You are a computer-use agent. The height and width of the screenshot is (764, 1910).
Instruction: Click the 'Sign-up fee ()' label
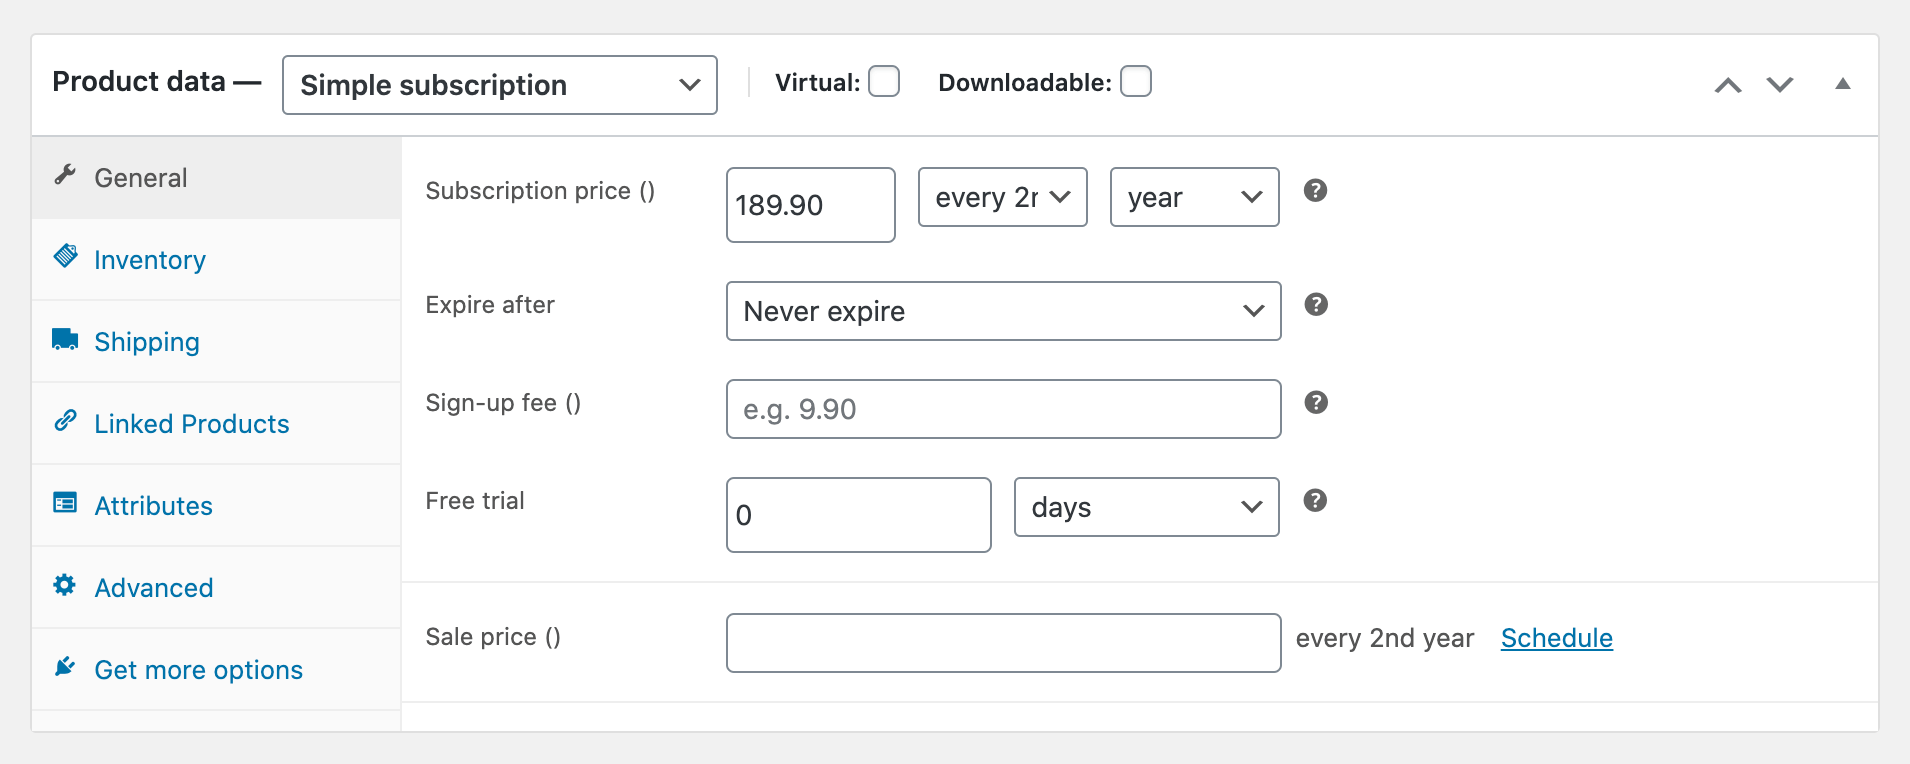click(503, 403)
